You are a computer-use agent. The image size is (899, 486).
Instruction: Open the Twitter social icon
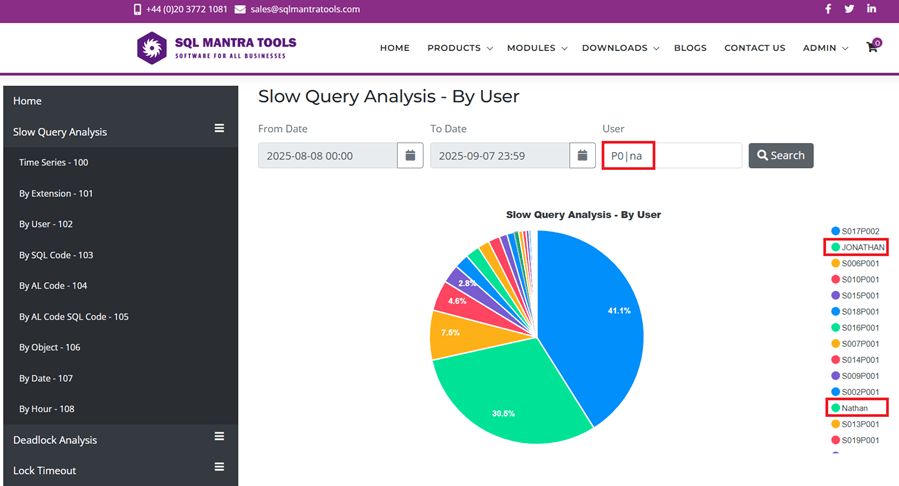pyautogui.click(x=849, y=9)
